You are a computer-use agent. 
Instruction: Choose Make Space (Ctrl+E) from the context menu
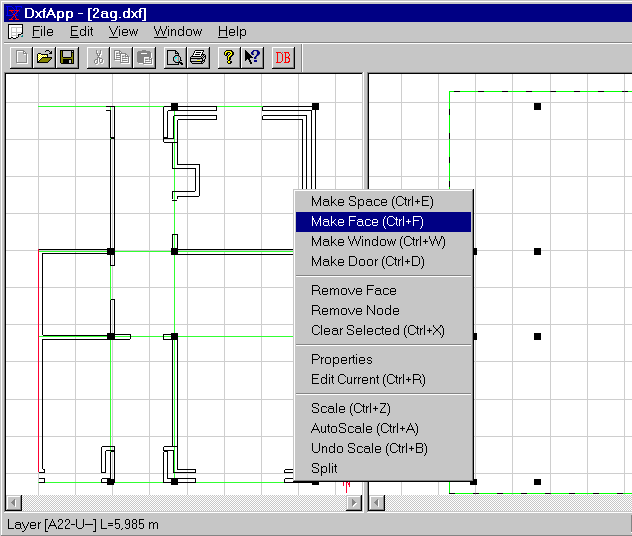(x=383, y=202)
